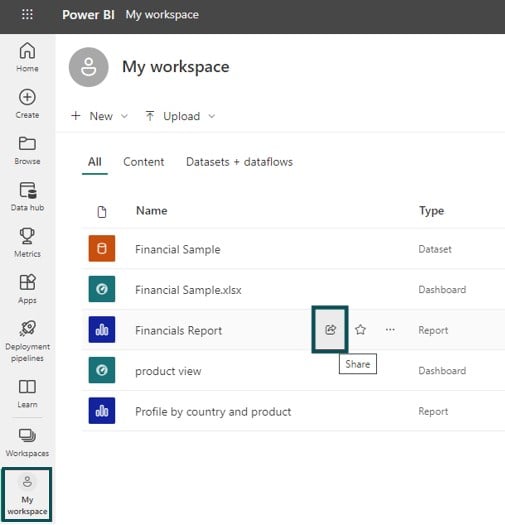Switch to Datasets + dataflows tab
Viewport: 505px width, 525px height.
(239, 162)
